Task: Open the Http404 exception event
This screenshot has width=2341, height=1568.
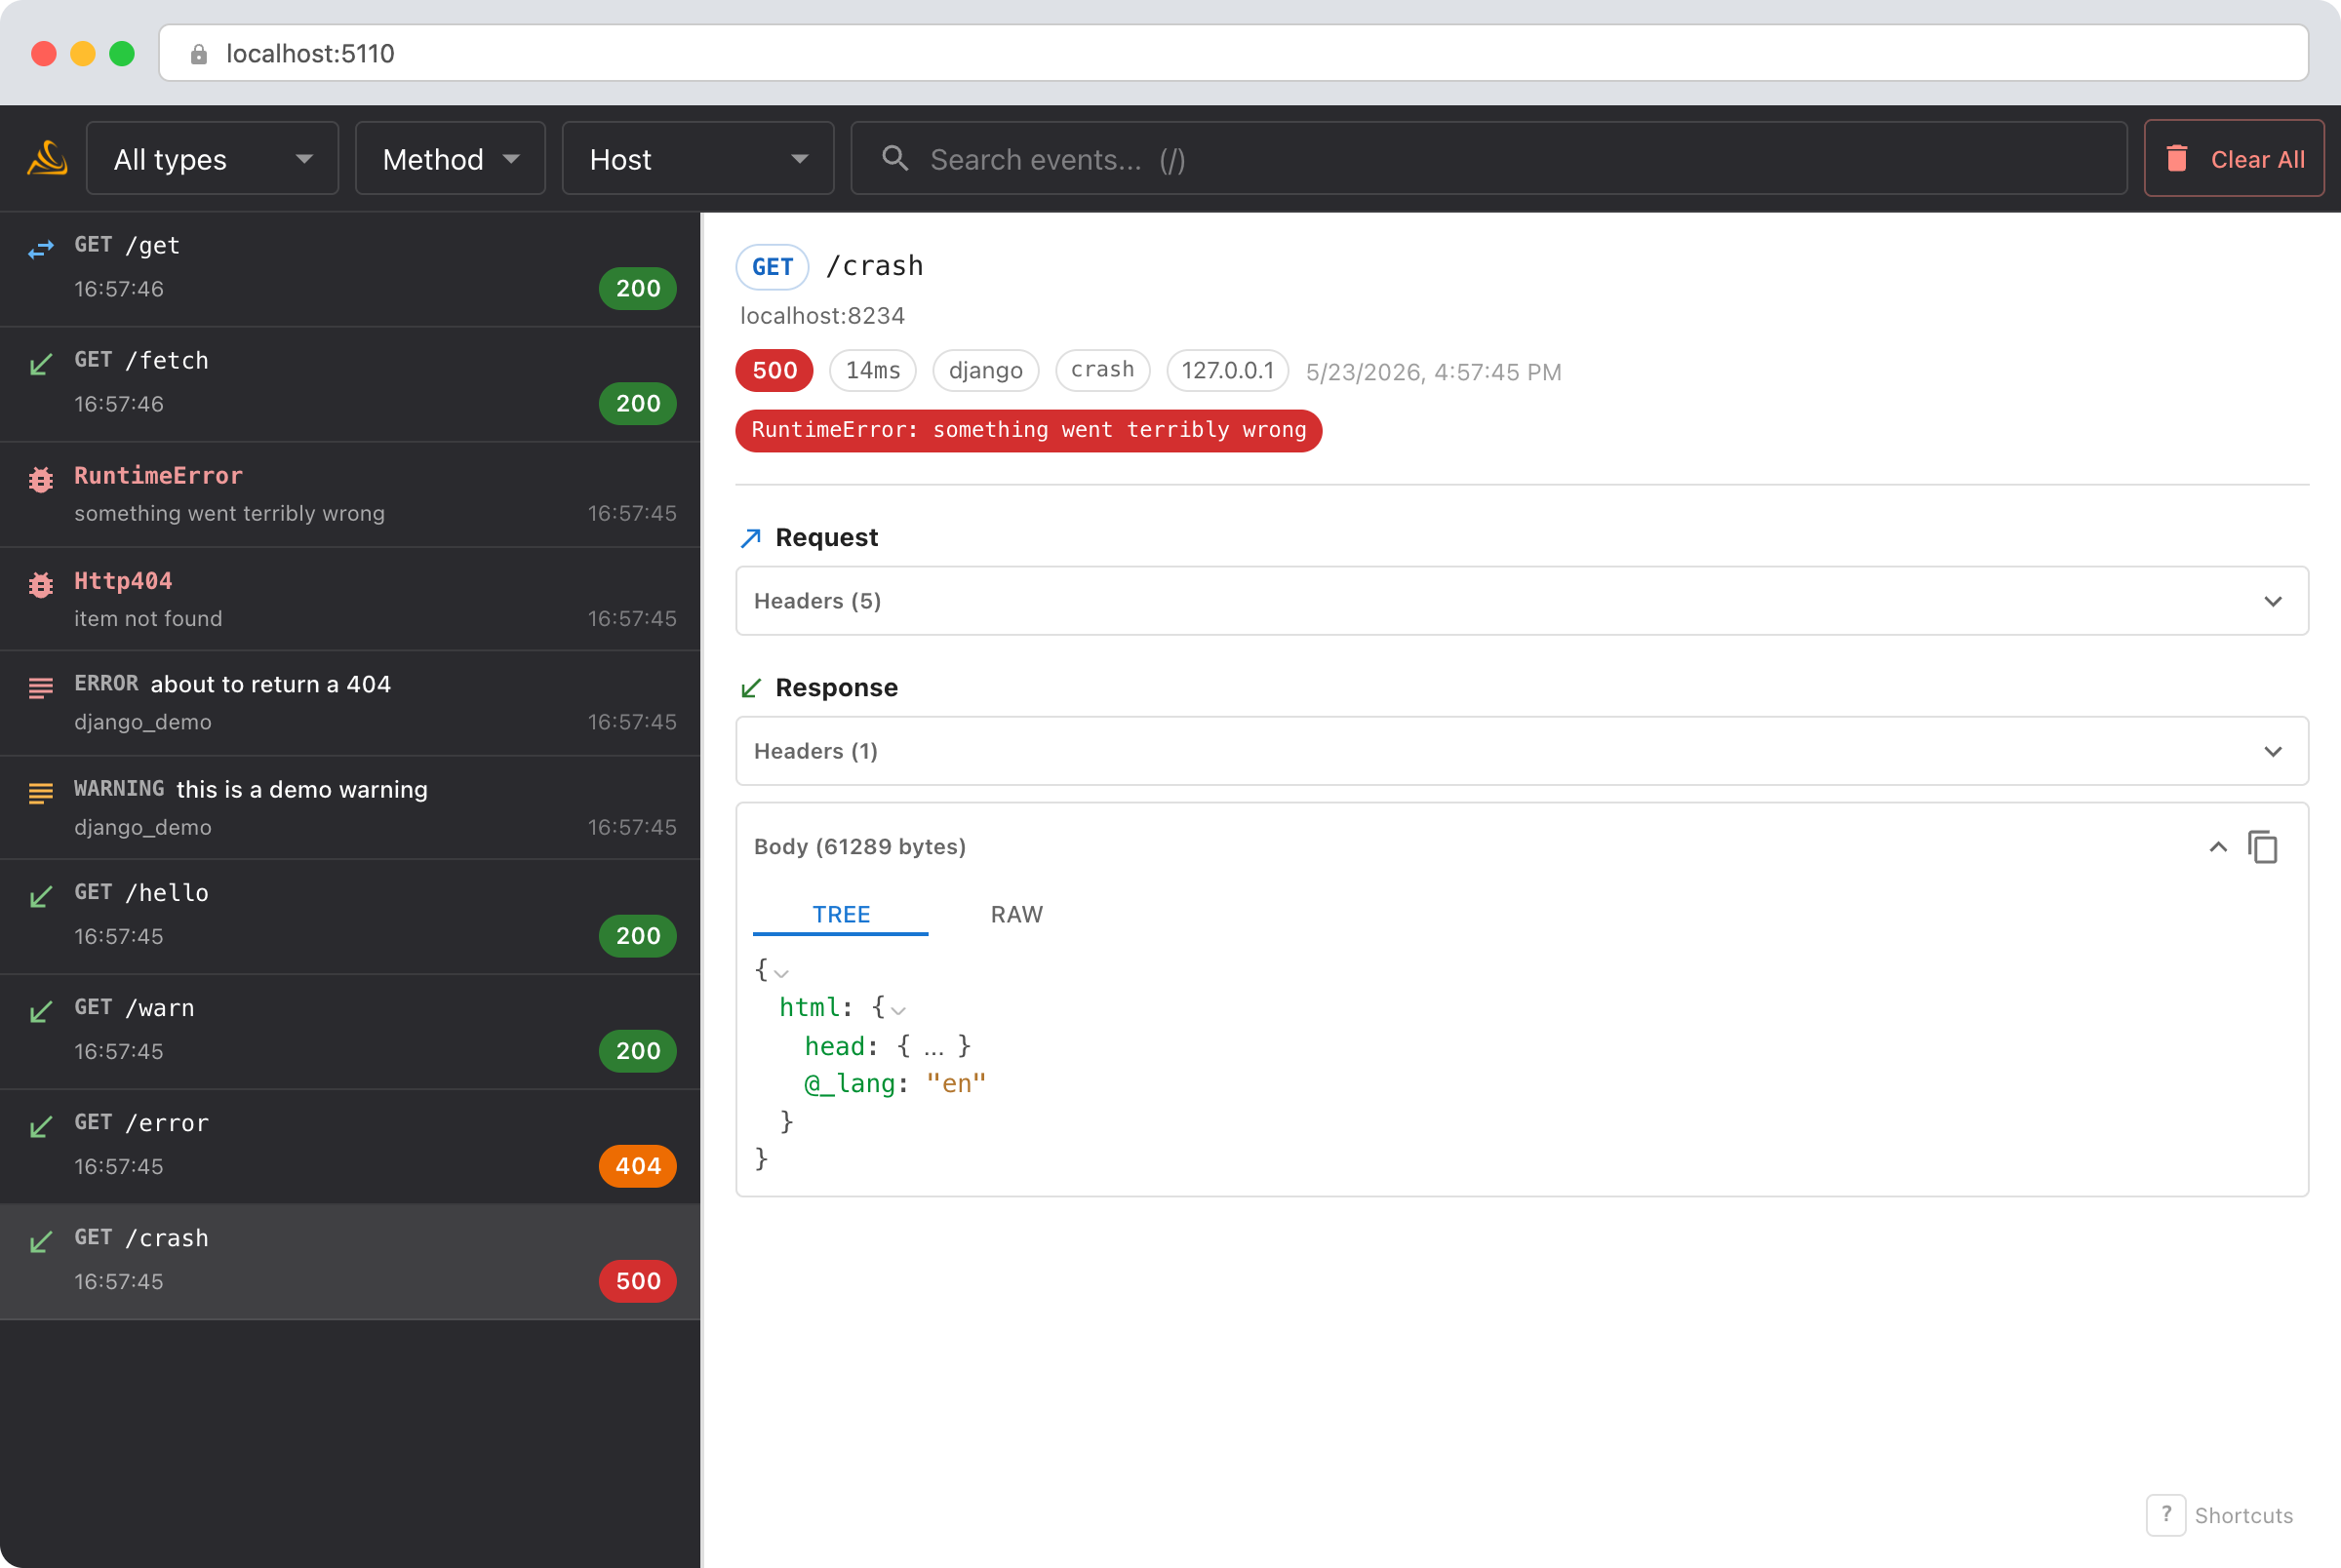Action: click(x=350, y=599)
